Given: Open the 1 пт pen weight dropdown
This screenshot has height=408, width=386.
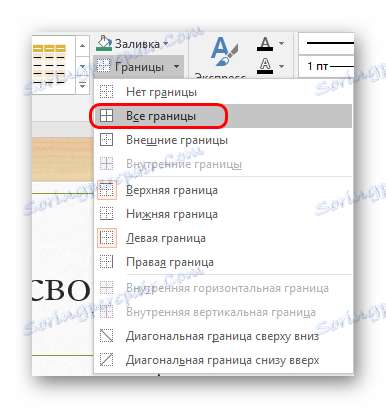Looking at the screenshot, I should 326,66.
